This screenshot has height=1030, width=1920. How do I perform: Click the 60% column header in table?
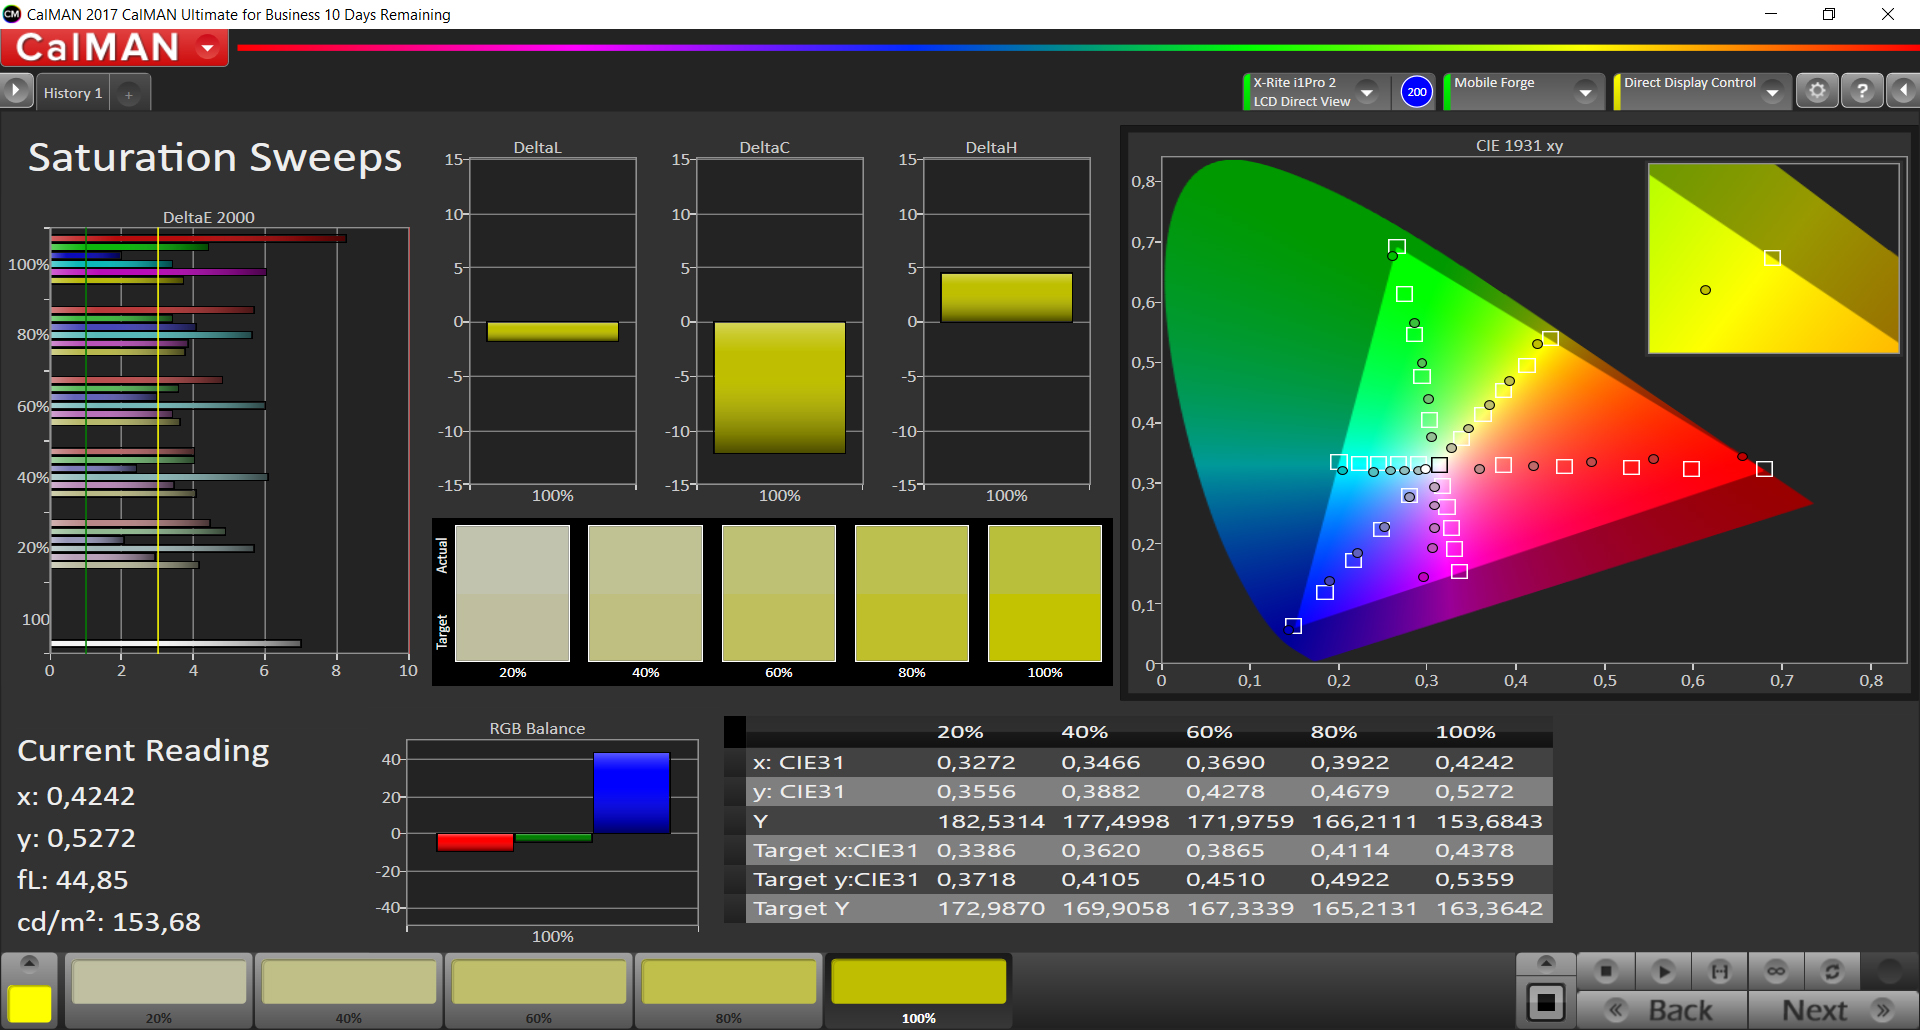pyautogui.click(x=1209, y=732)
